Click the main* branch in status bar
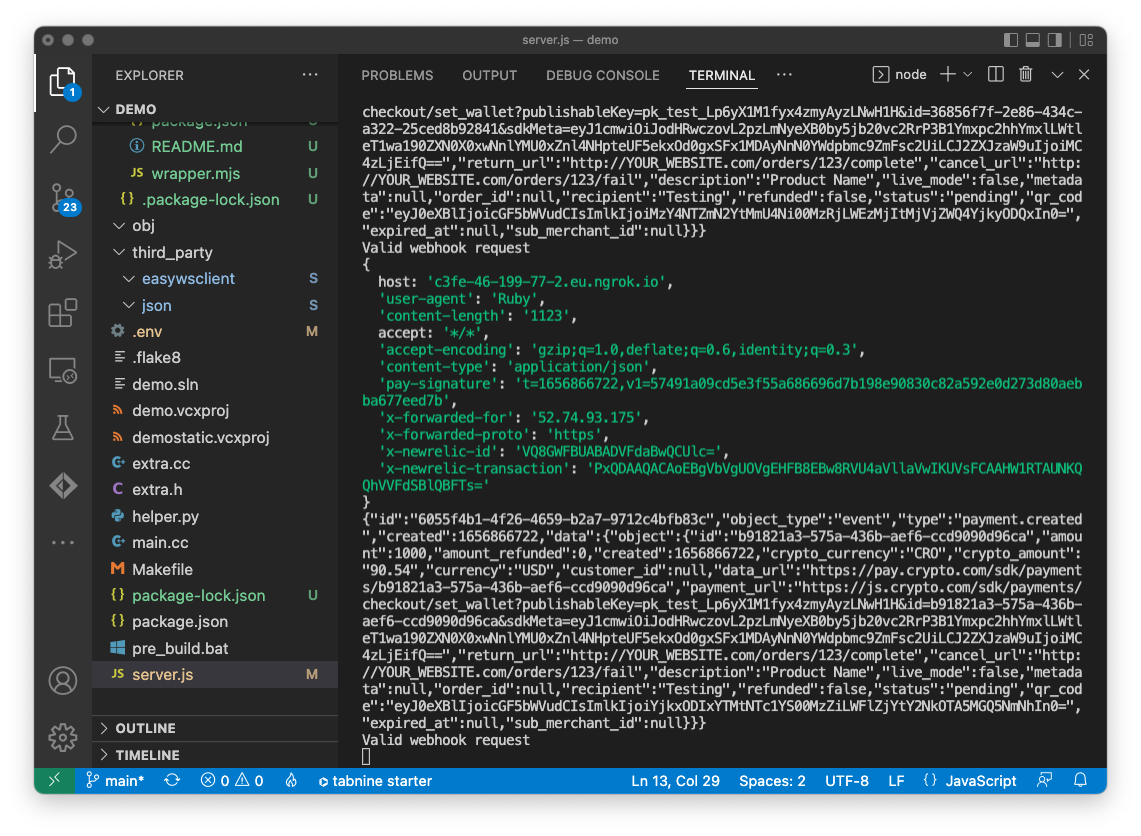Screen dimensions: 1141x836 (x=115, y=781)
